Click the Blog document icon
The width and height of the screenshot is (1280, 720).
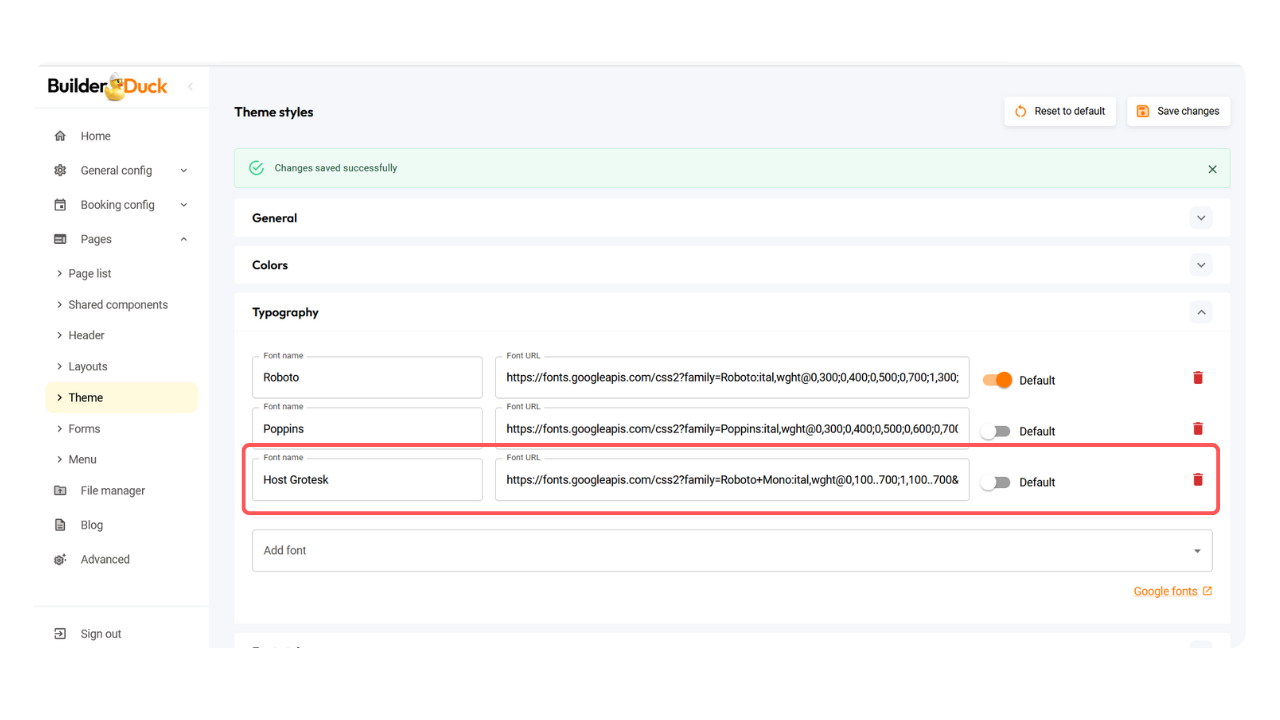pos(60,525)
